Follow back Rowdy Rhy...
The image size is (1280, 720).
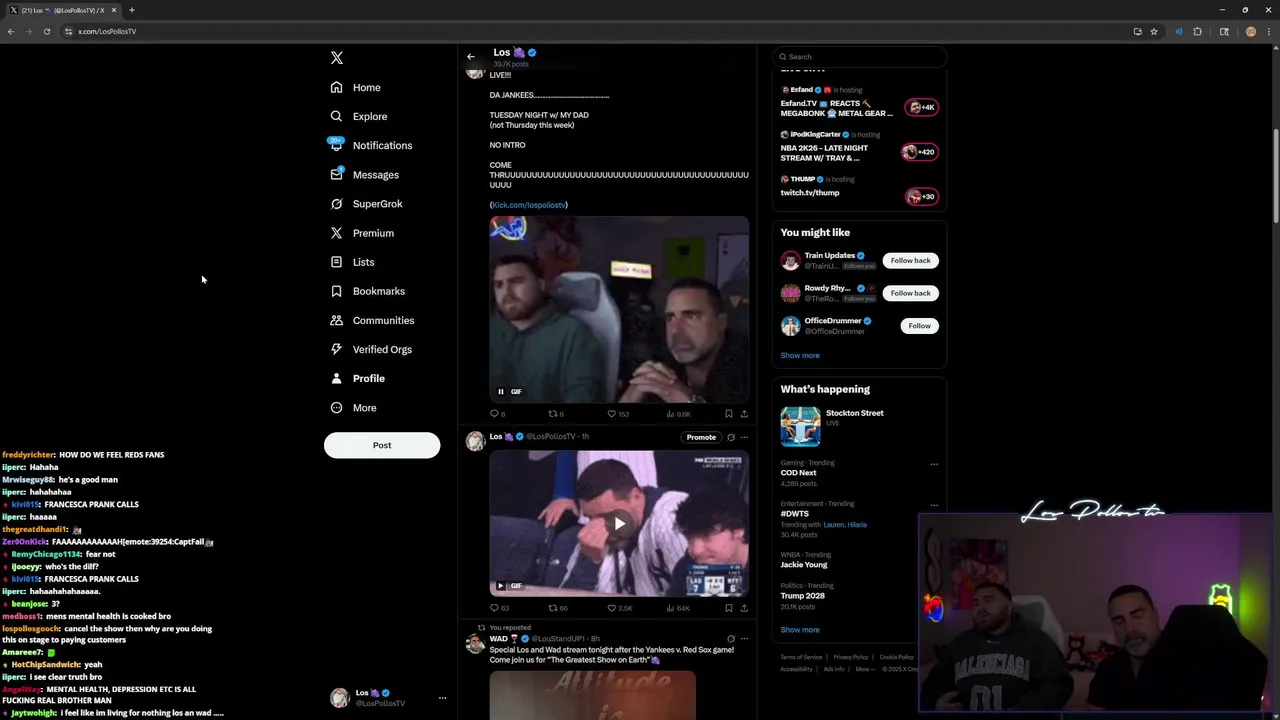tap(910, 293)
